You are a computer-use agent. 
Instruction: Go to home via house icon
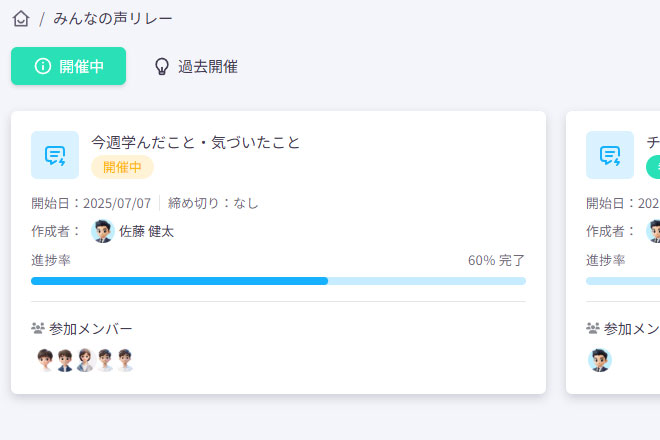point(21,19)
